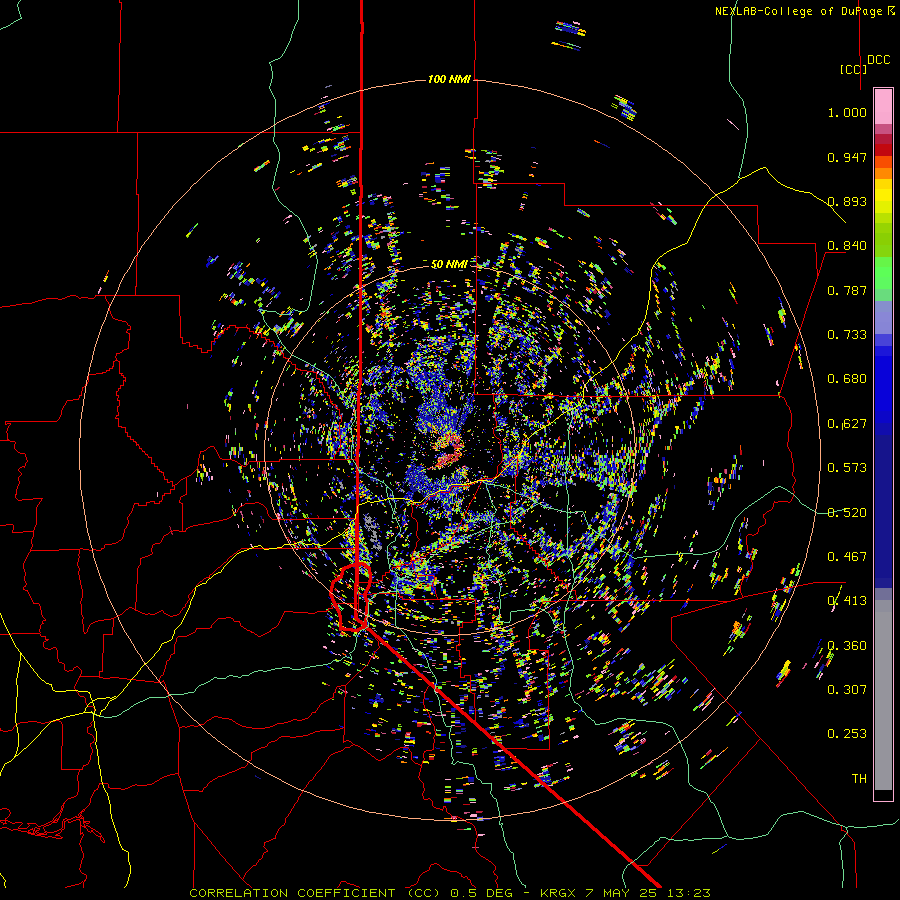Click the 0.893 color scale value
Image resolution: width=900 pixels, height=900 pixels.
[847, 201]
